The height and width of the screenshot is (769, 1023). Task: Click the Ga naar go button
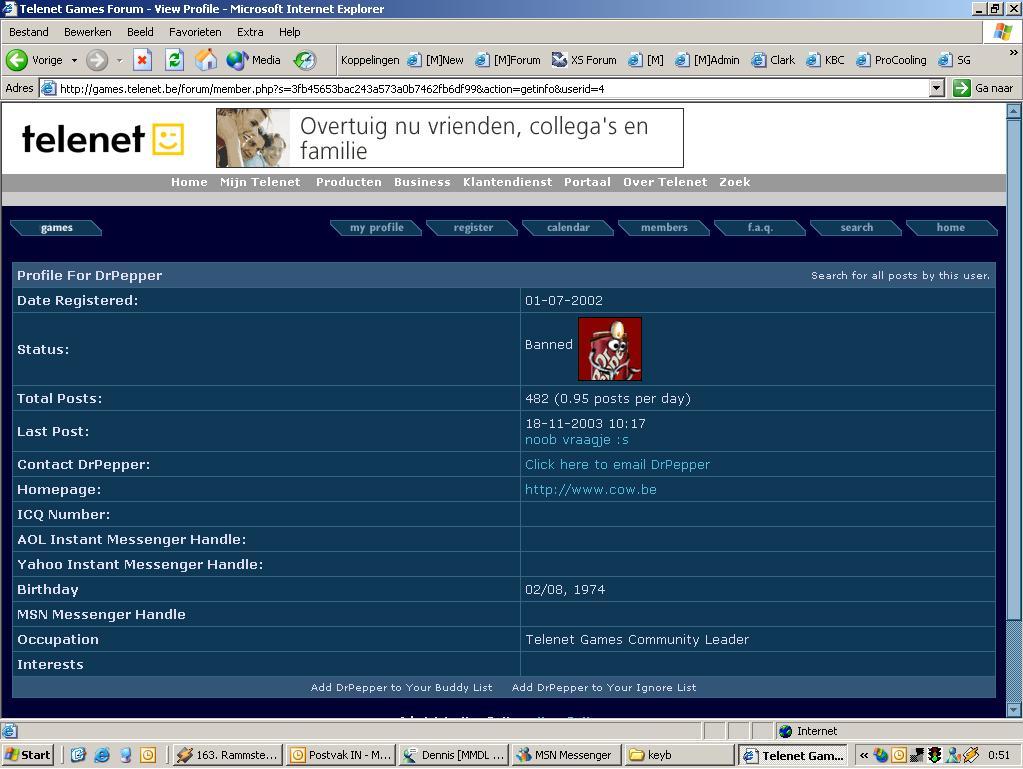(x=983, y=88)
